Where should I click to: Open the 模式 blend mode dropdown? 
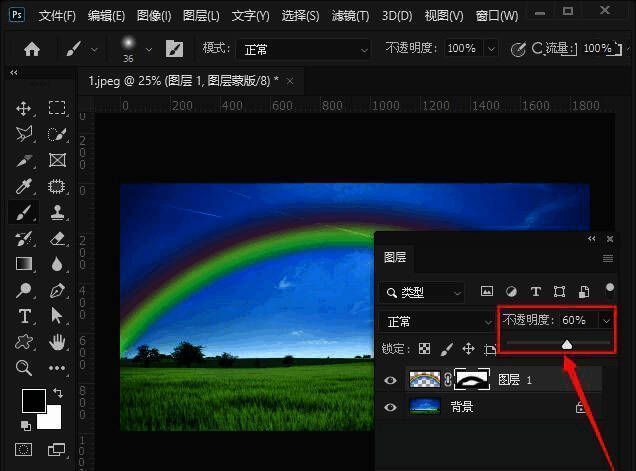click(x=303, y=50)
